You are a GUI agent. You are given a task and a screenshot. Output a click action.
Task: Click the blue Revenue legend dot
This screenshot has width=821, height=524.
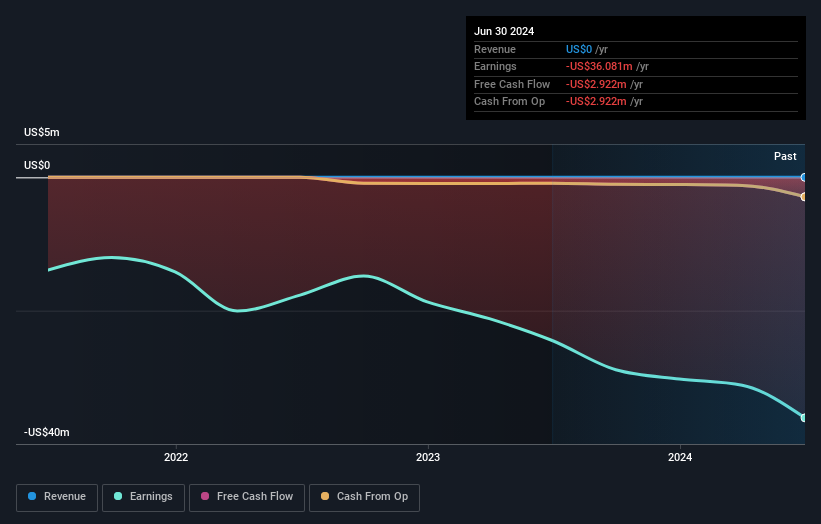tap(32, 496)
